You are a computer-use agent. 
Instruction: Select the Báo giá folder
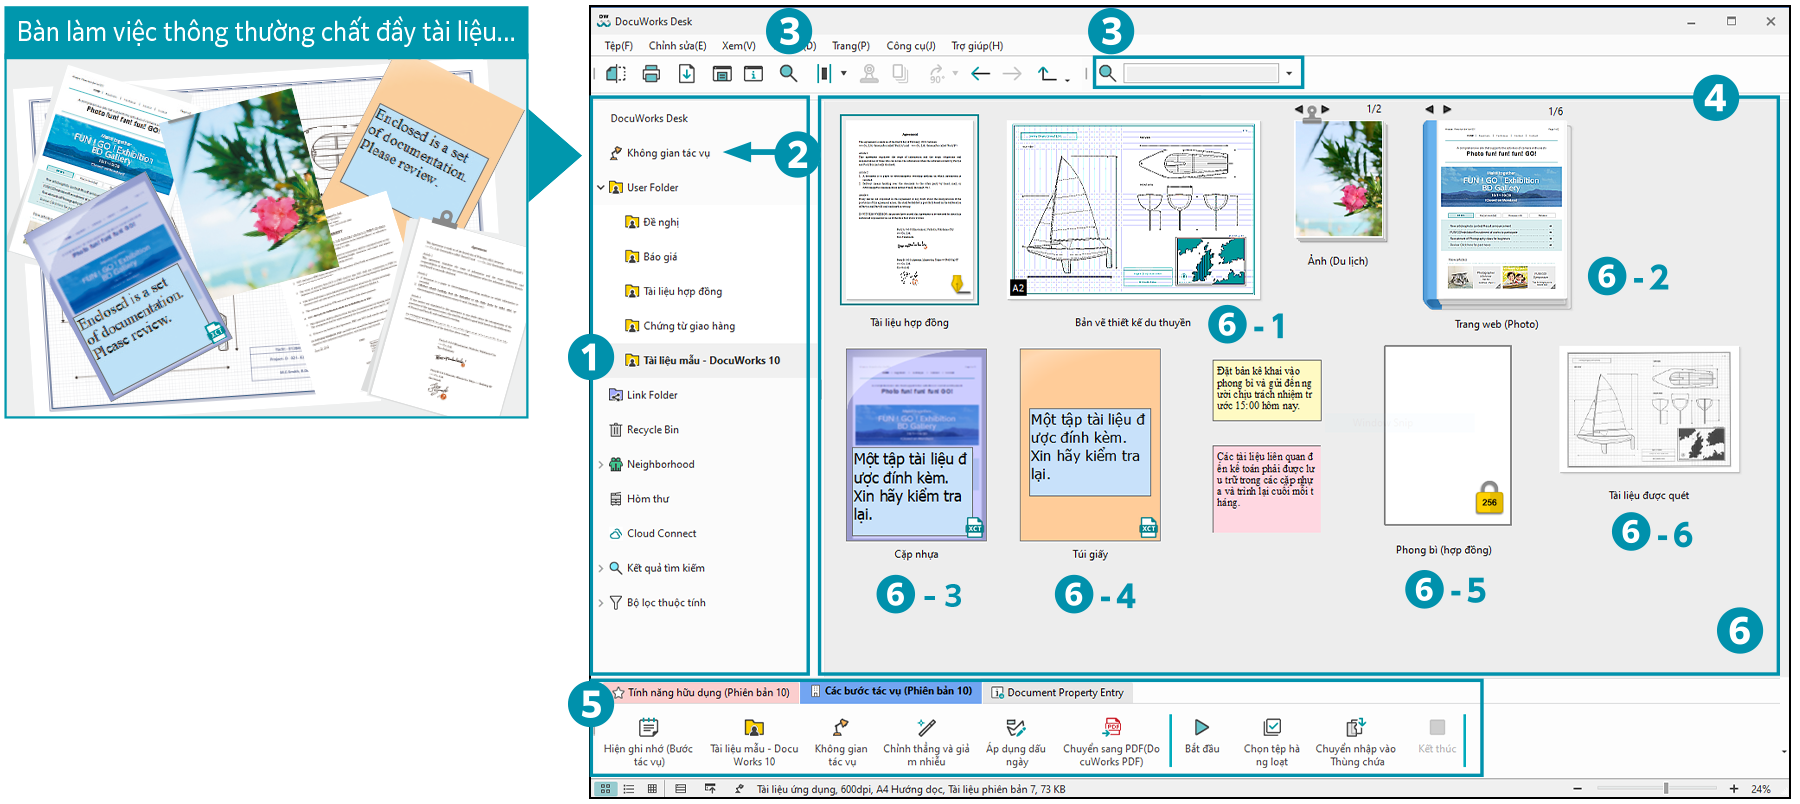660,257
